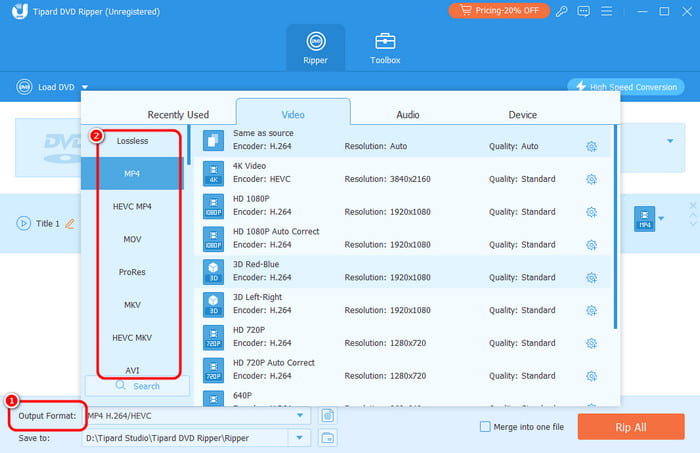Click the profile list scrollbar
Screen dimensions: 700x453
[x=616, y=227]
